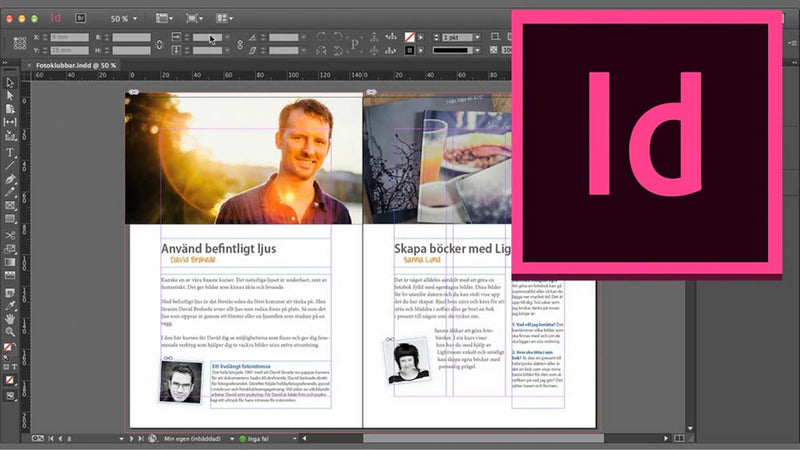Image resolution: width=800 pixels, height=450 pixels.
Task: Select the Selection tool arrow
Action: [x=10, y=82]
